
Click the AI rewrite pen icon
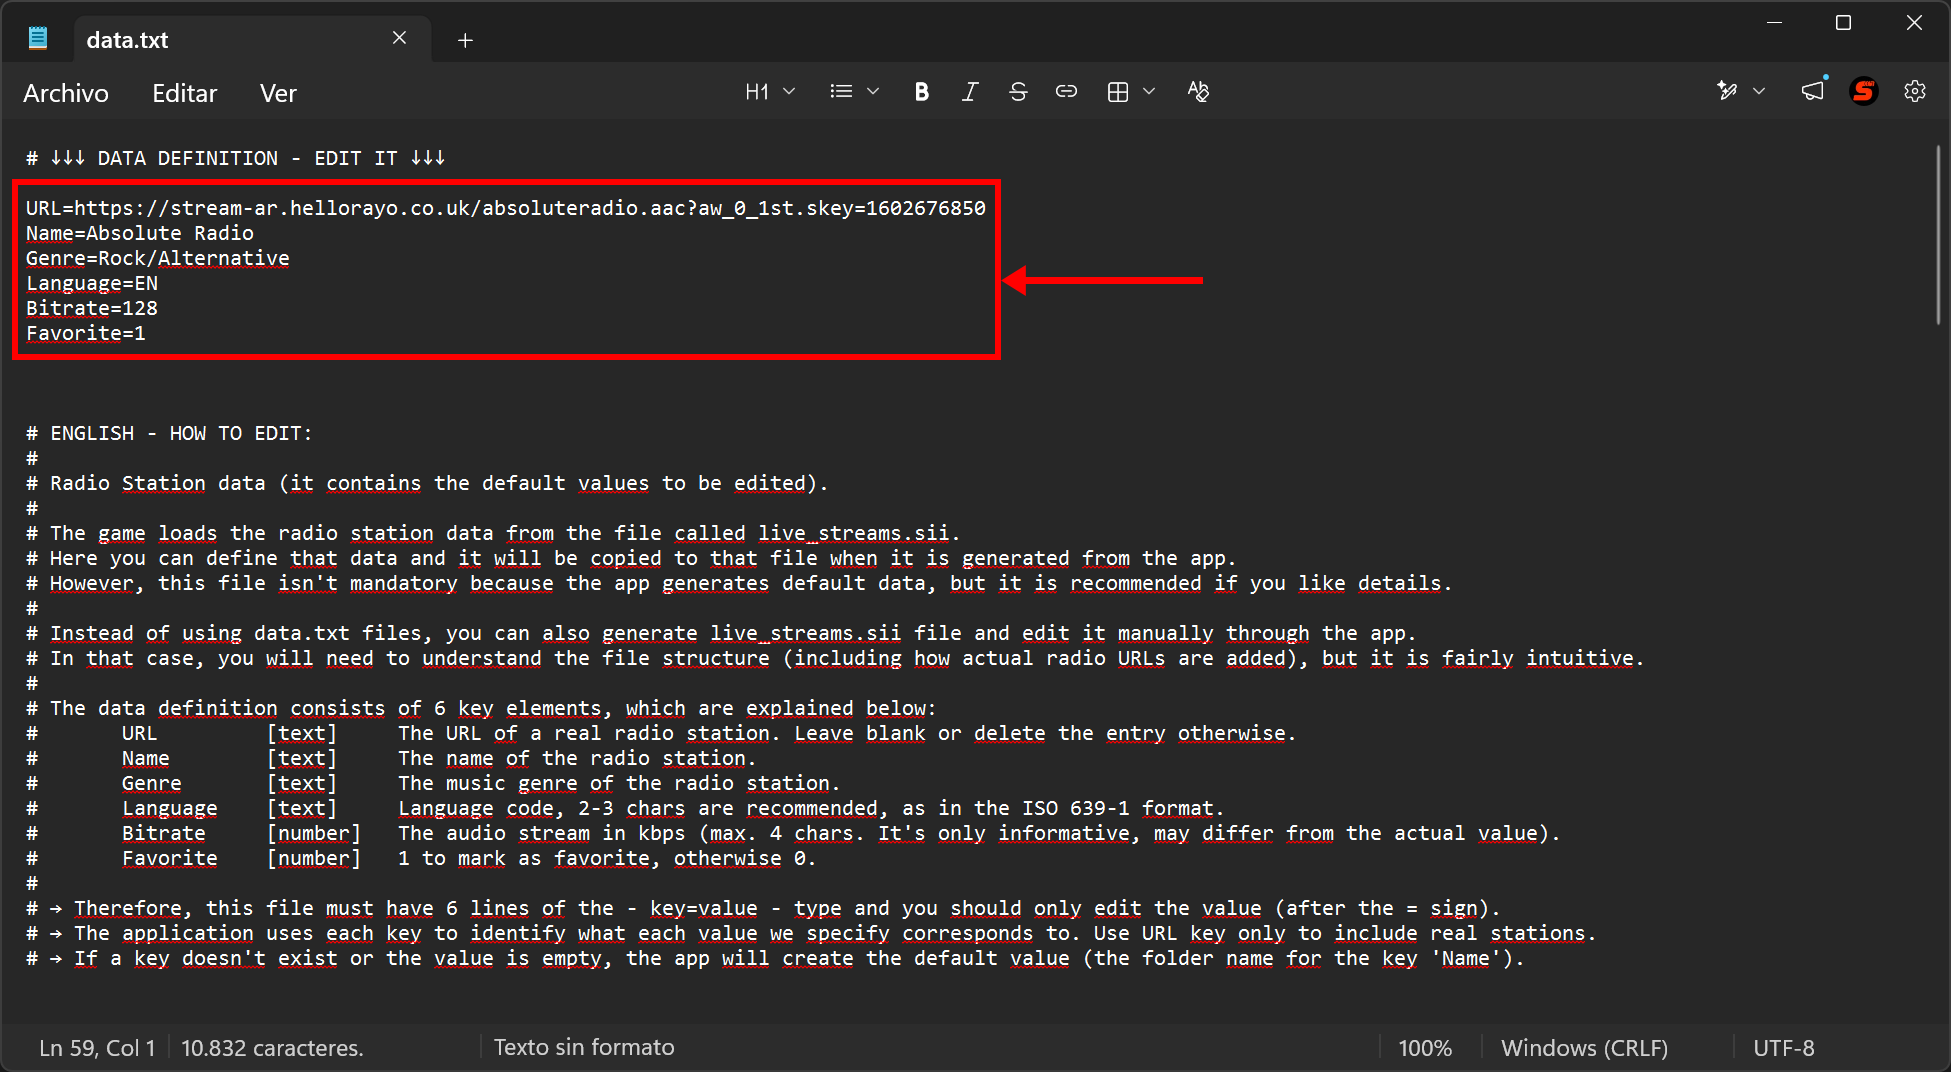pos(1727,92)
